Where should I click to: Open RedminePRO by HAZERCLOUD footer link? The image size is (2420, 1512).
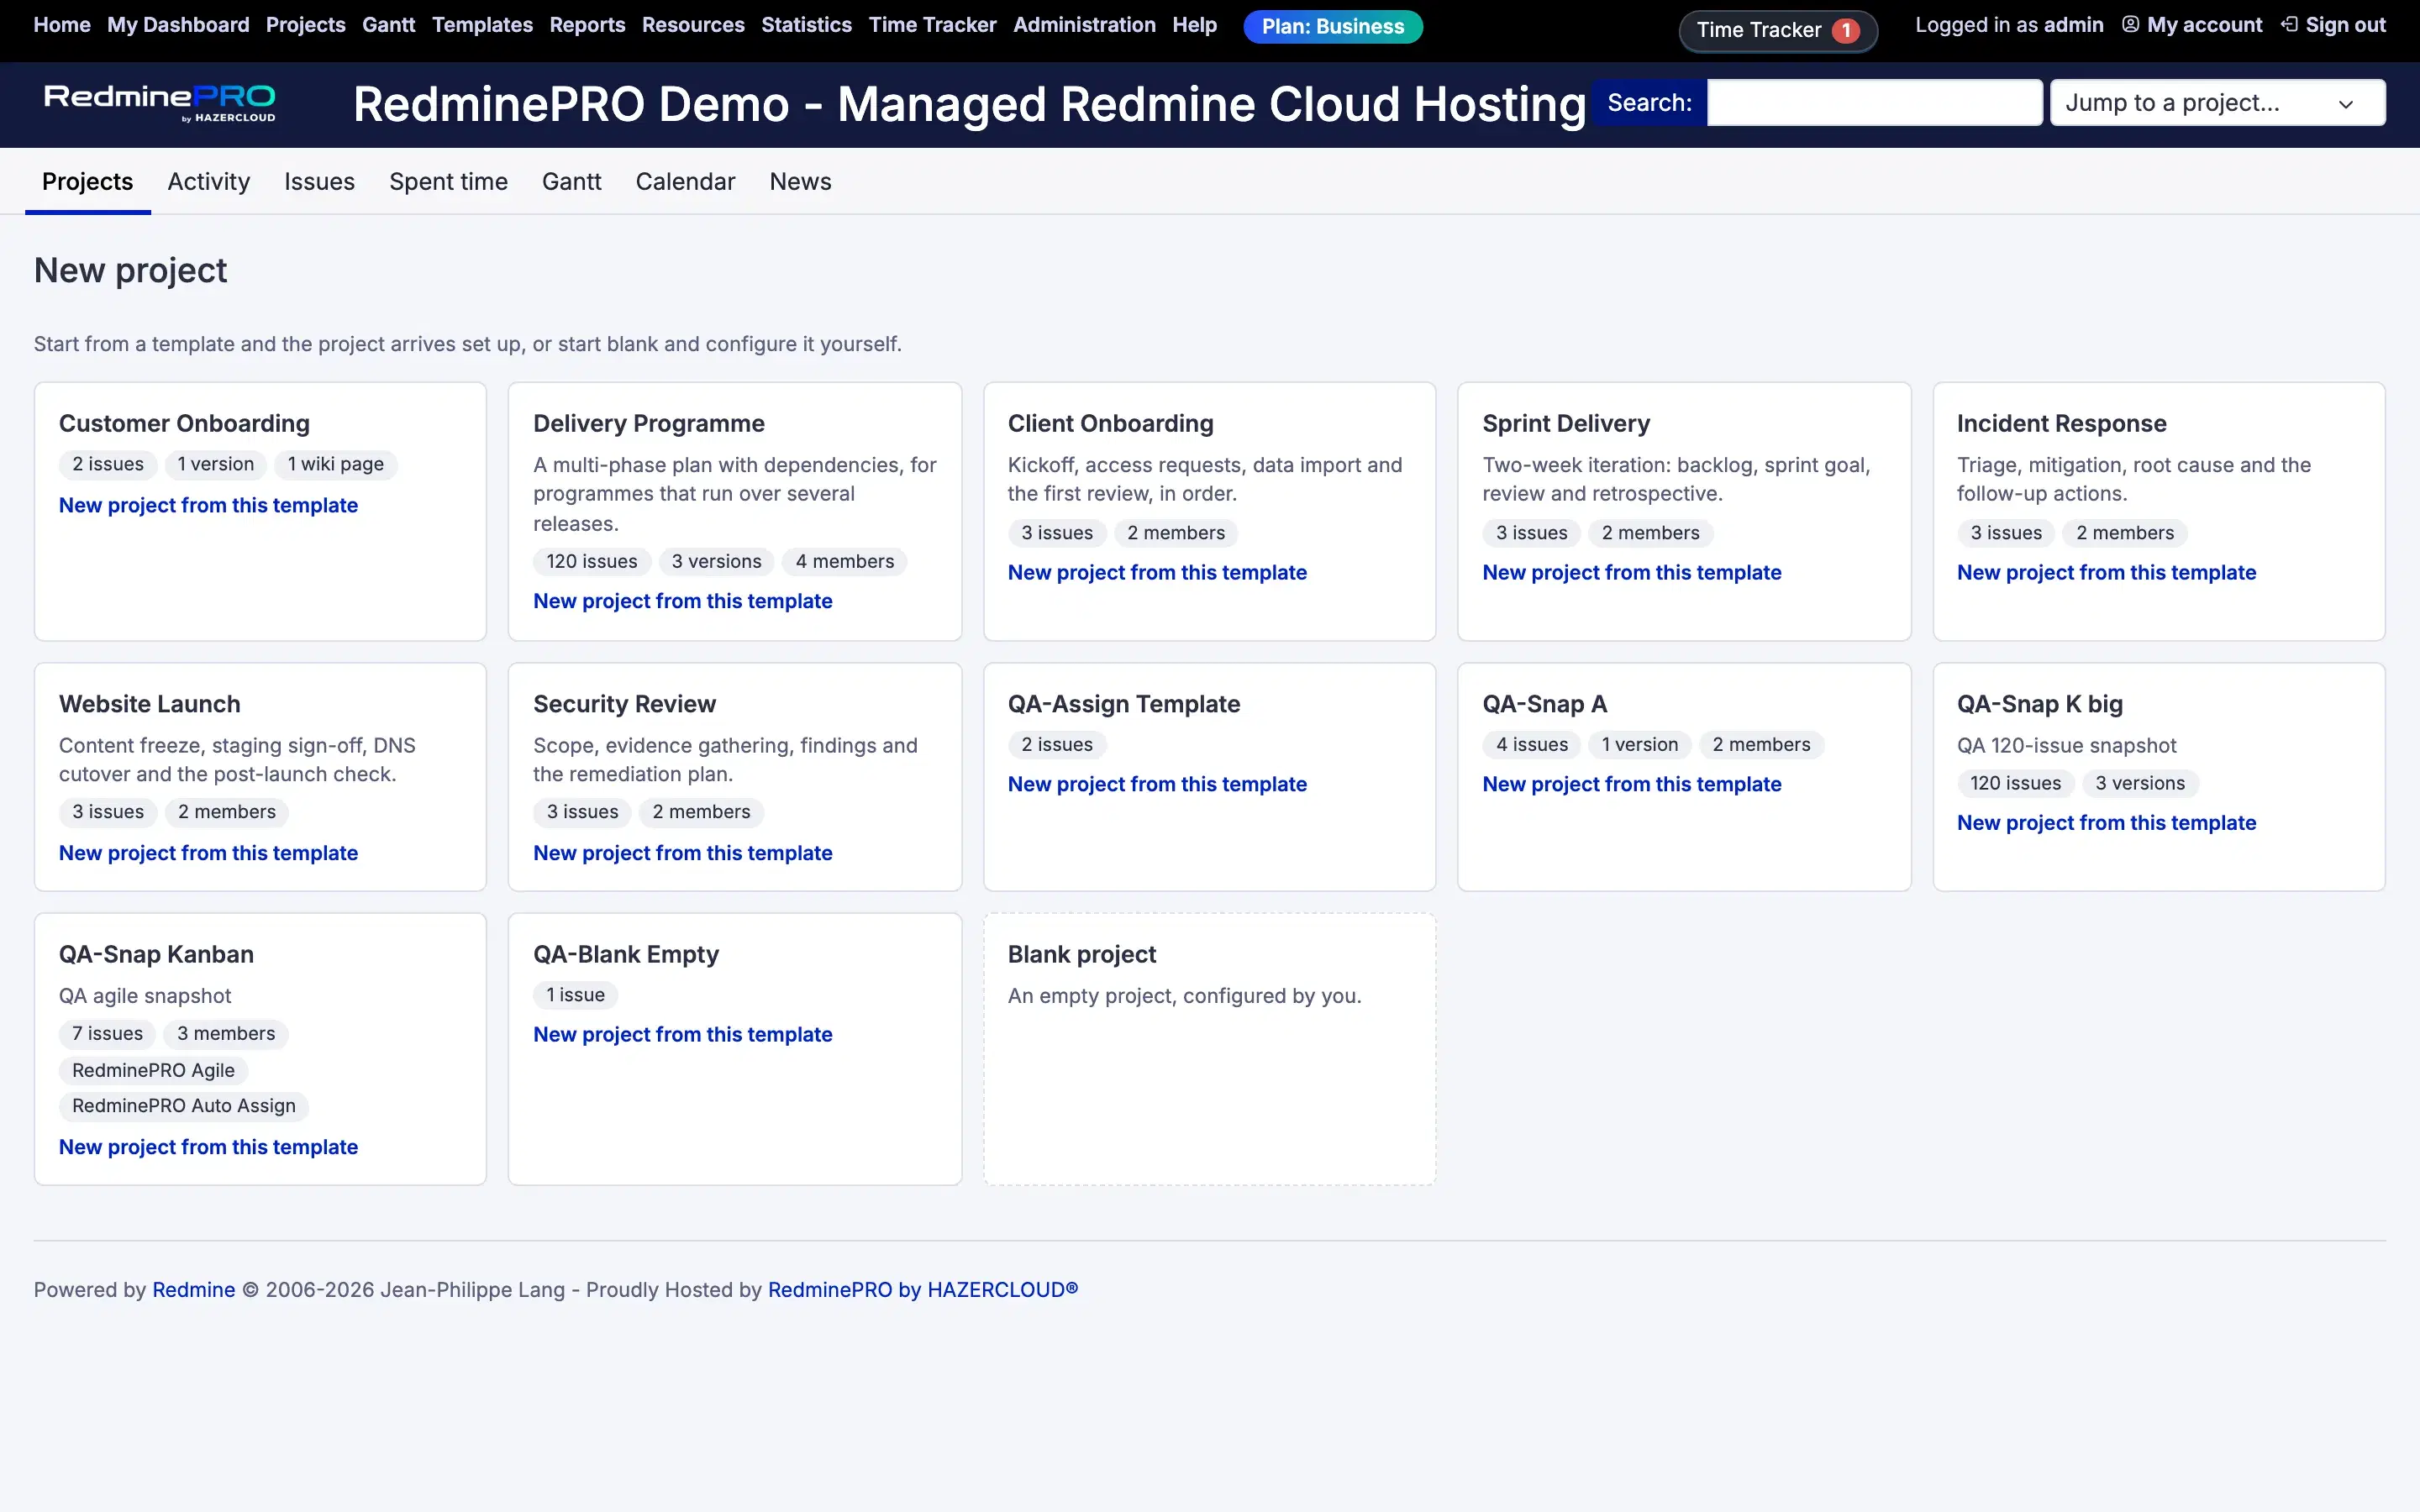click(x=922, y=1290)
